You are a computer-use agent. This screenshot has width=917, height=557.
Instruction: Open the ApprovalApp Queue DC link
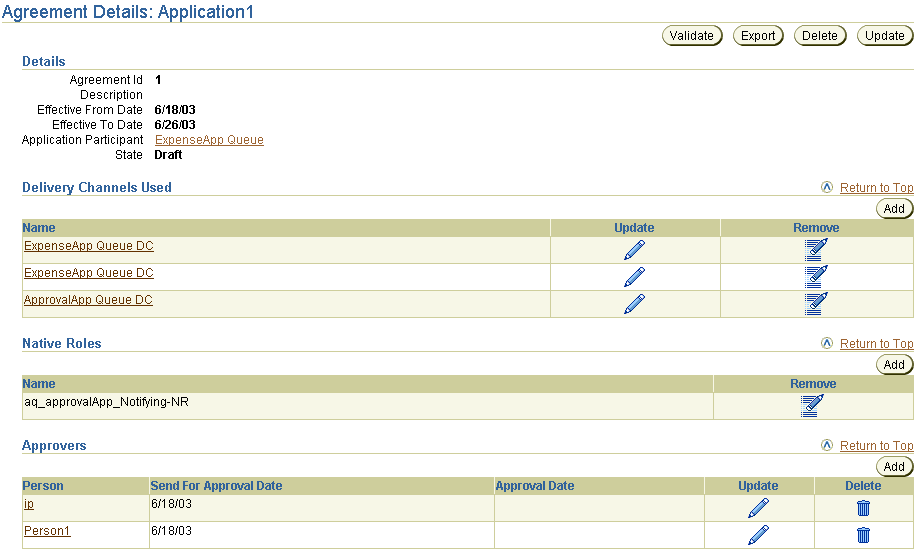coord(88,300)
